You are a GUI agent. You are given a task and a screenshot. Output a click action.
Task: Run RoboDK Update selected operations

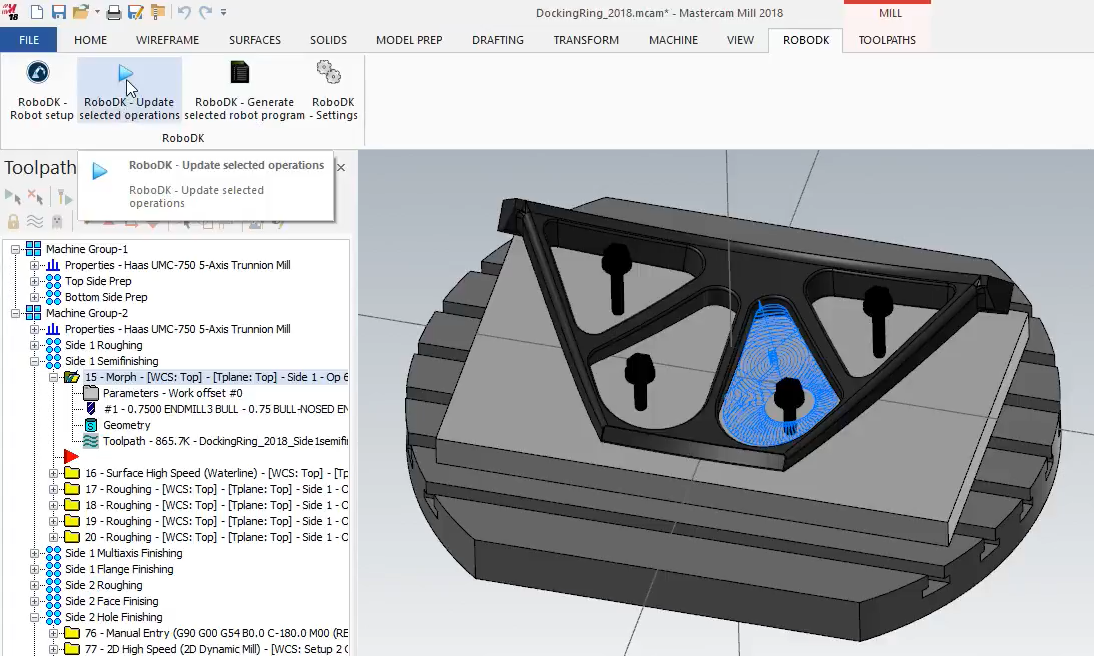coord(129,91)
